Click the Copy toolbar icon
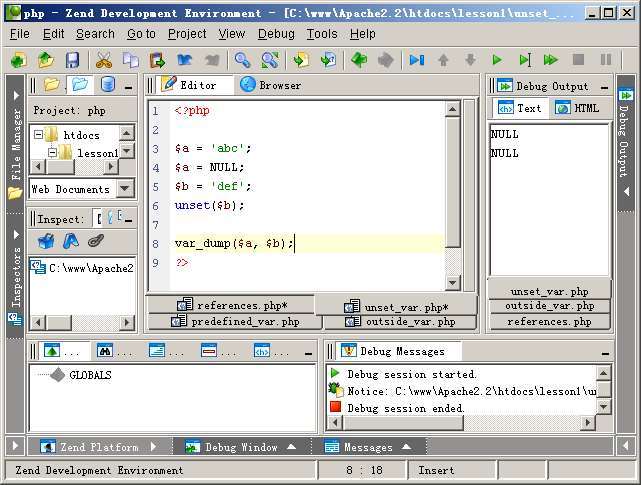The height and width of the screenshot is (485, 641). (x=131, y=61)
